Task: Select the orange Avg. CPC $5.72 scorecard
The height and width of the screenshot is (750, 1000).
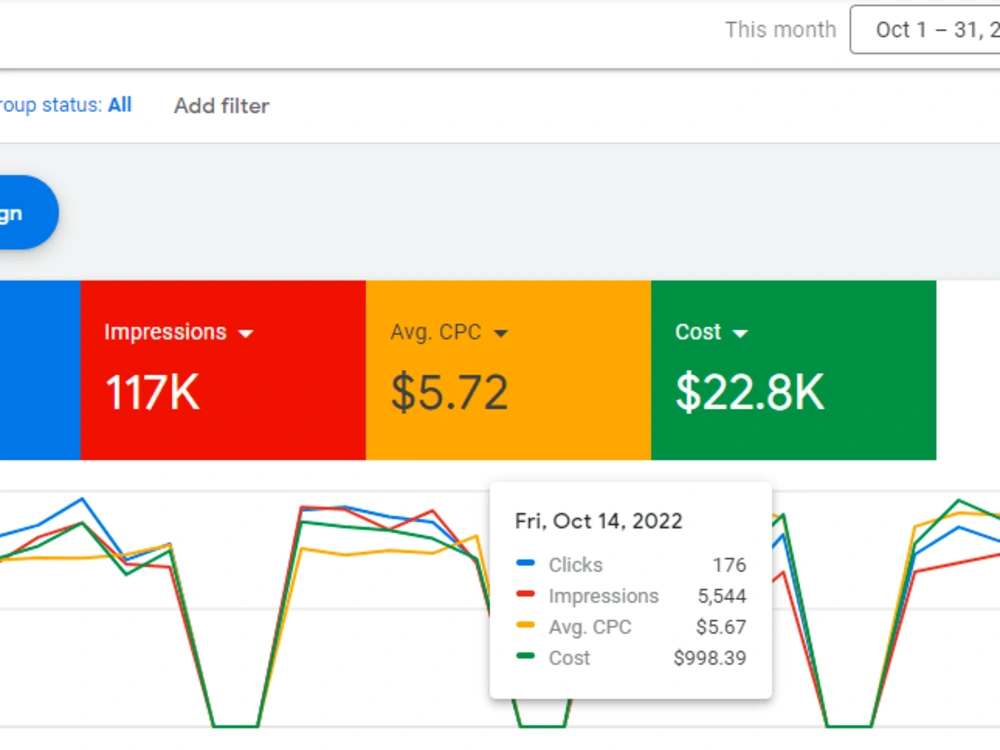Action: point(508,370)
